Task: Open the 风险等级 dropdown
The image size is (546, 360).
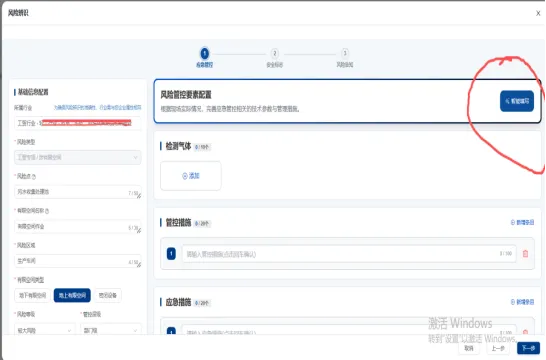Action: [44, 330]
